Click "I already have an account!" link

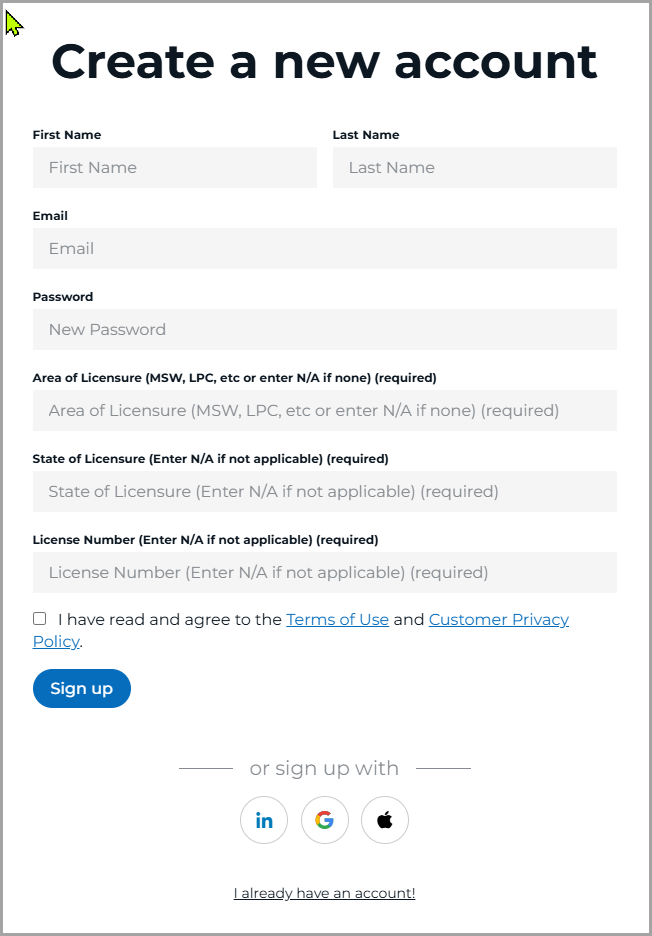(324, 893)
